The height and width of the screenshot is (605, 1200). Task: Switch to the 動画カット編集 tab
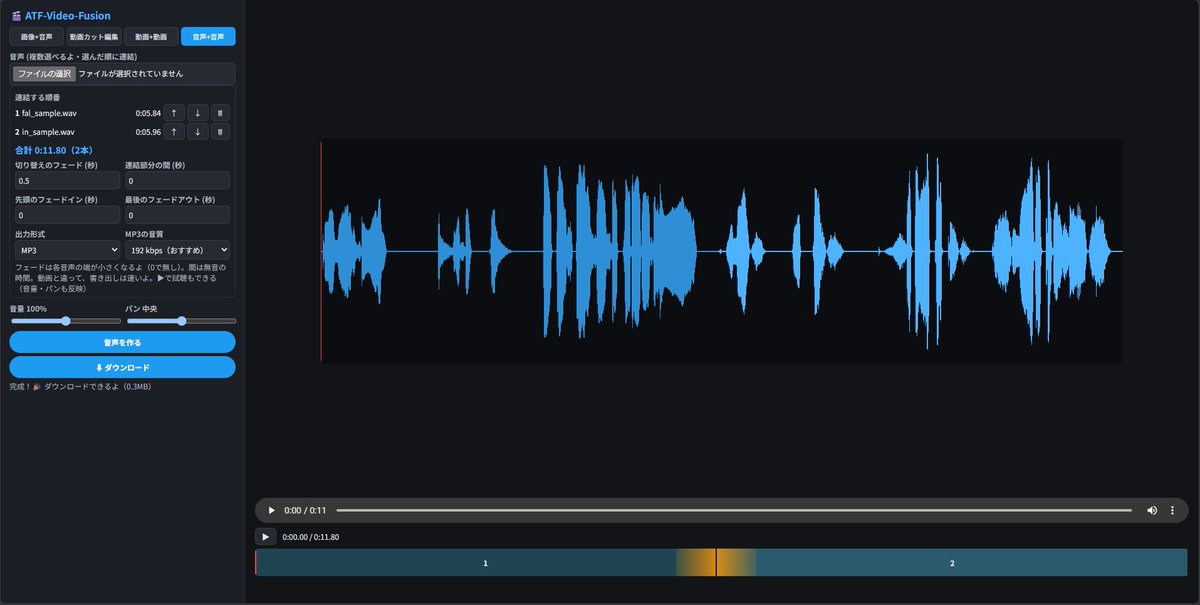click(94, 37)
